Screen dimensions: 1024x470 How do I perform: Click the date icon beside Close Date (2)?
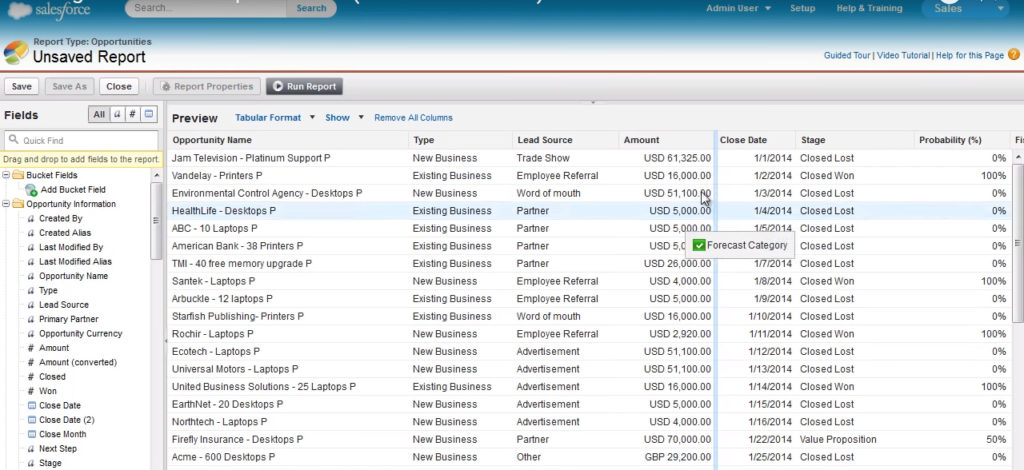click(31, 420)
